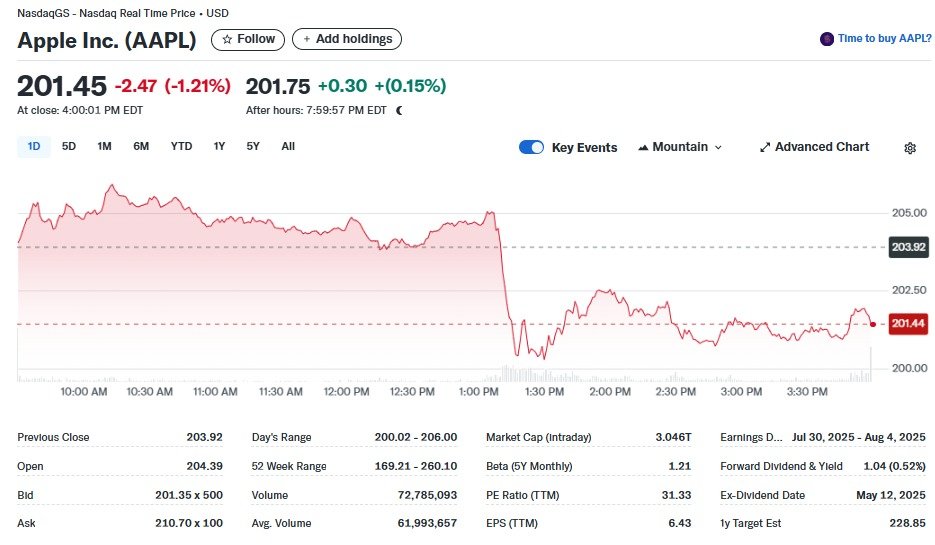Image resolution: width=935 pixels, height=545 pixels.
Task: Switch to the 5D time range
Action: coord(69,146)
